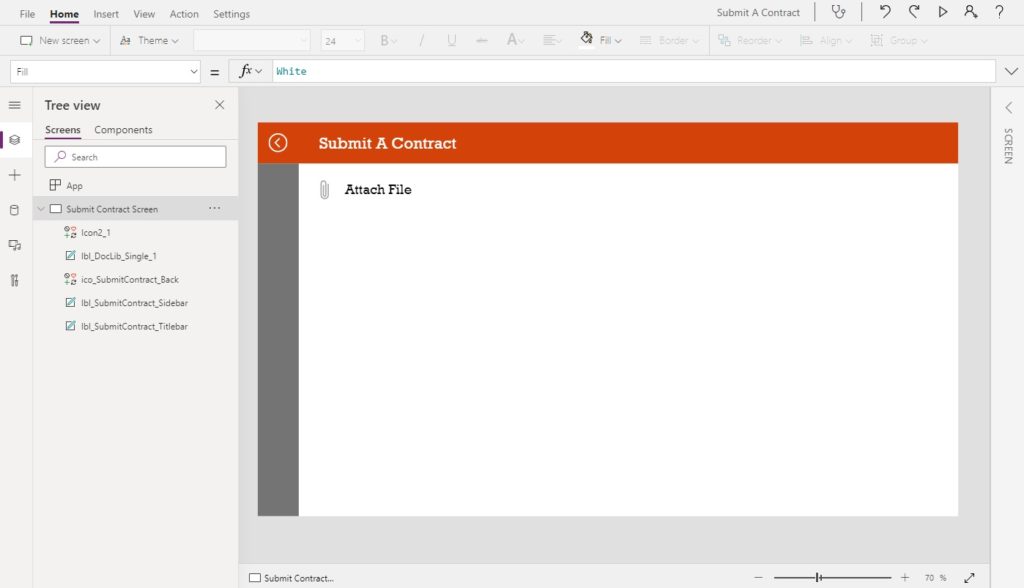The image size is (1024, 588).
Task: Select the Insert (+) icon in left rail
Action: click(14, 175)
